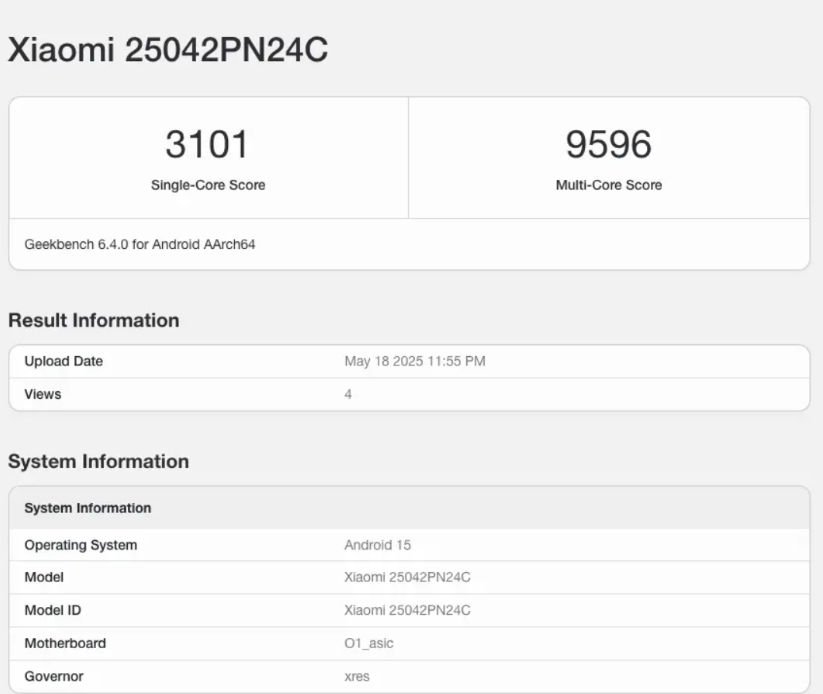This screenshot has width=823, height=694.
Task: Click the System Information table header row
Action: 409,508
